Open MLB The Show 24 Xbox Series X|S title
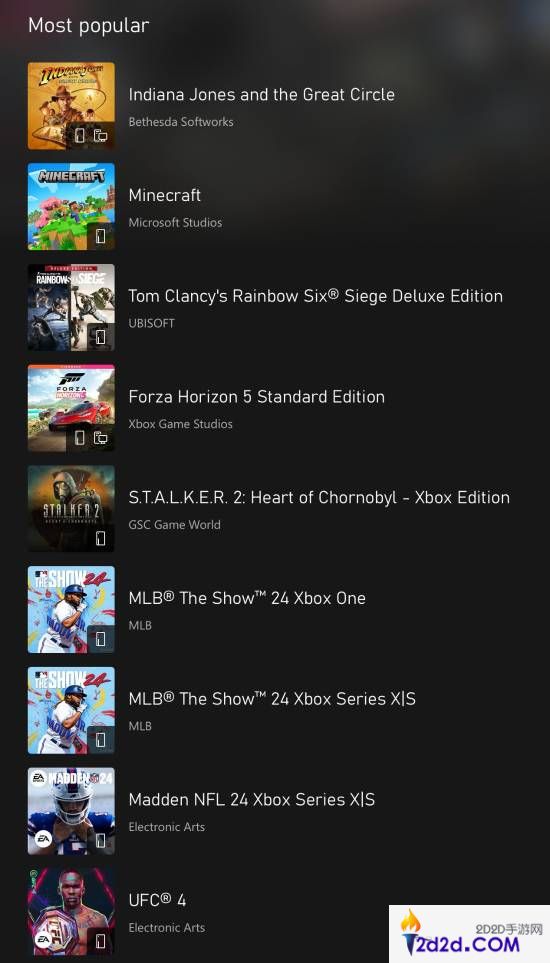 pos(272,699)
